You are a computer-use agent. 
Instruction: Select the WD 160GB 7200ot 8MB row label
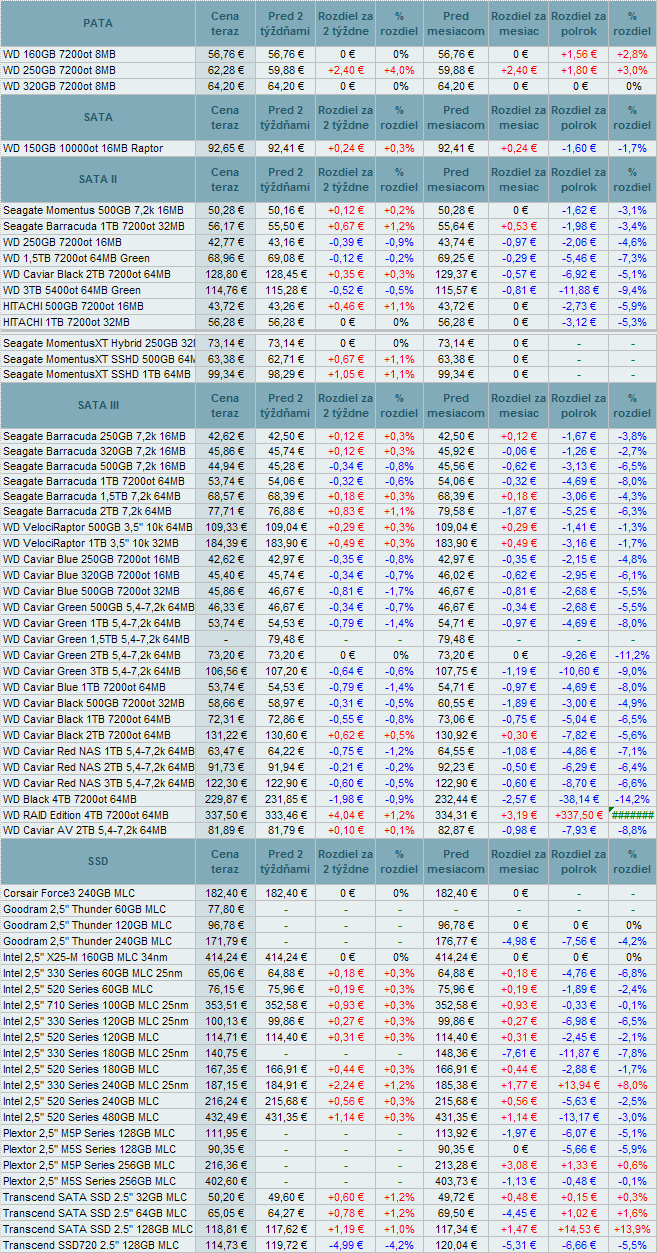pyautogui.click(x=59, y=54)
